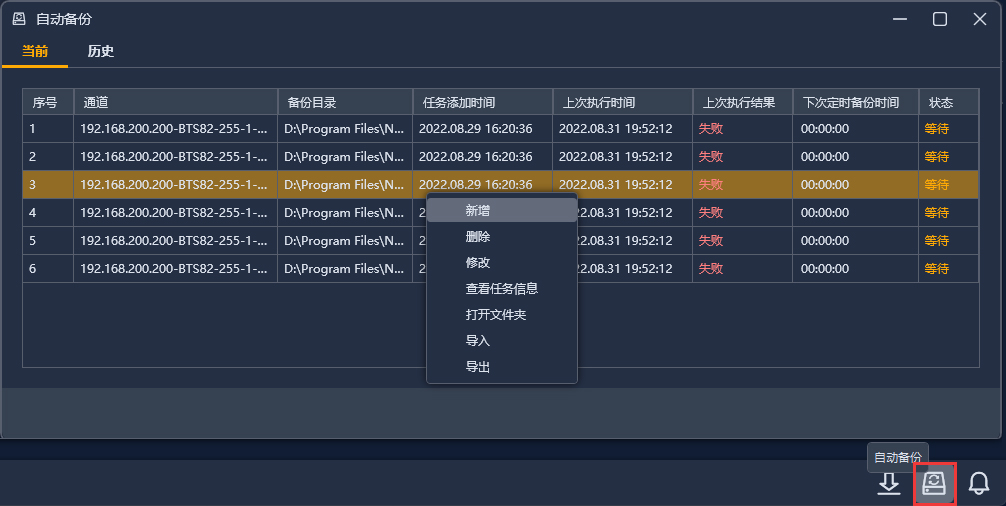
Task: Click row 2 backup directory cell
Action: pos(345,156)
